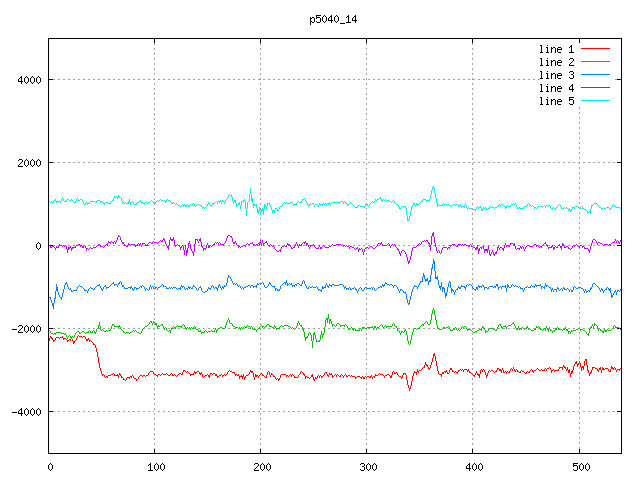This screenshot has height=480, width=640.
Task: Click the 4000 y-axis tick label
Action: tap(28, 80)
